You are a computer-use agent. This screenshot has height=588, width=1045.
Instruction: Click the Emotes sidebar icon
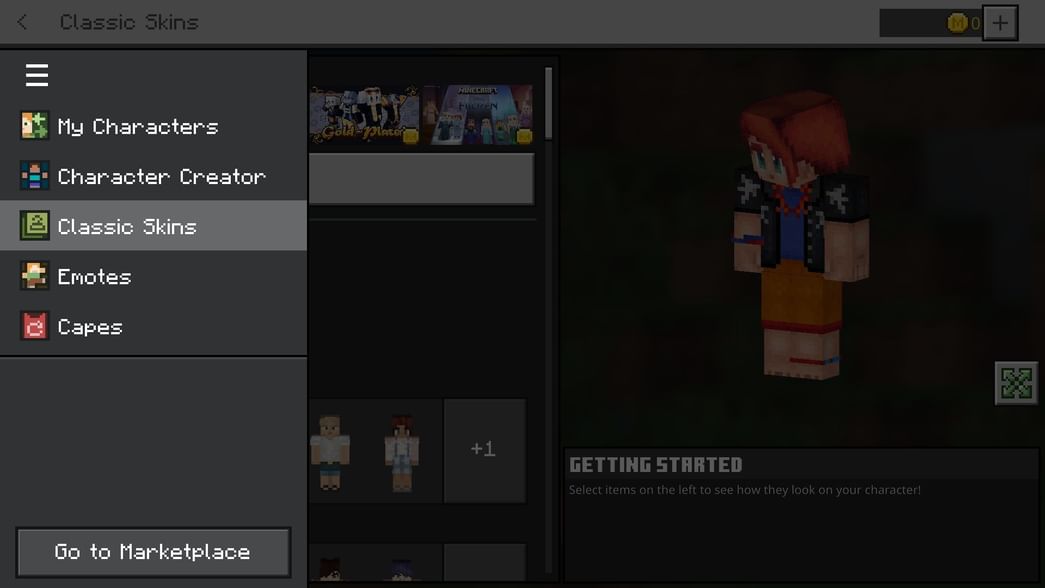(x=34, y=276)
